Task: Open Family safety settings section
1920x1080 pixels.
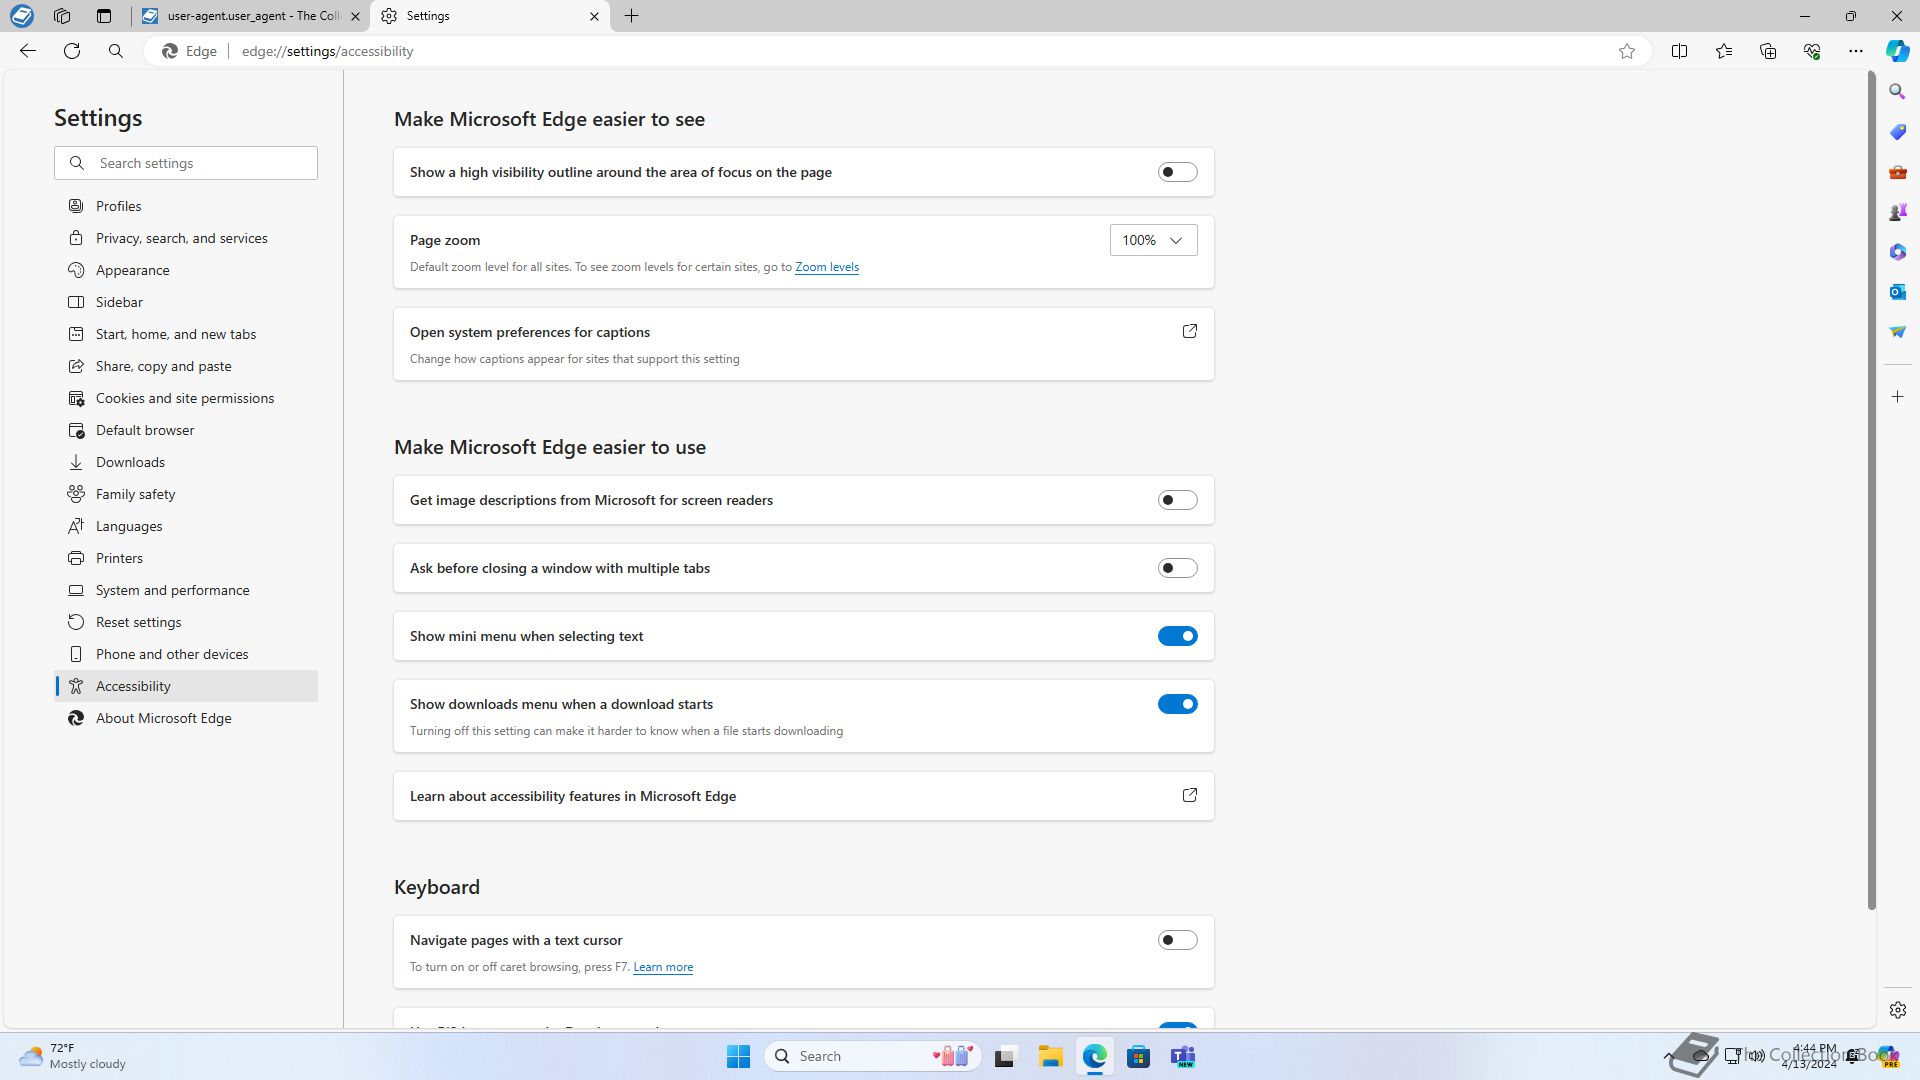Action: pos(186,494)
